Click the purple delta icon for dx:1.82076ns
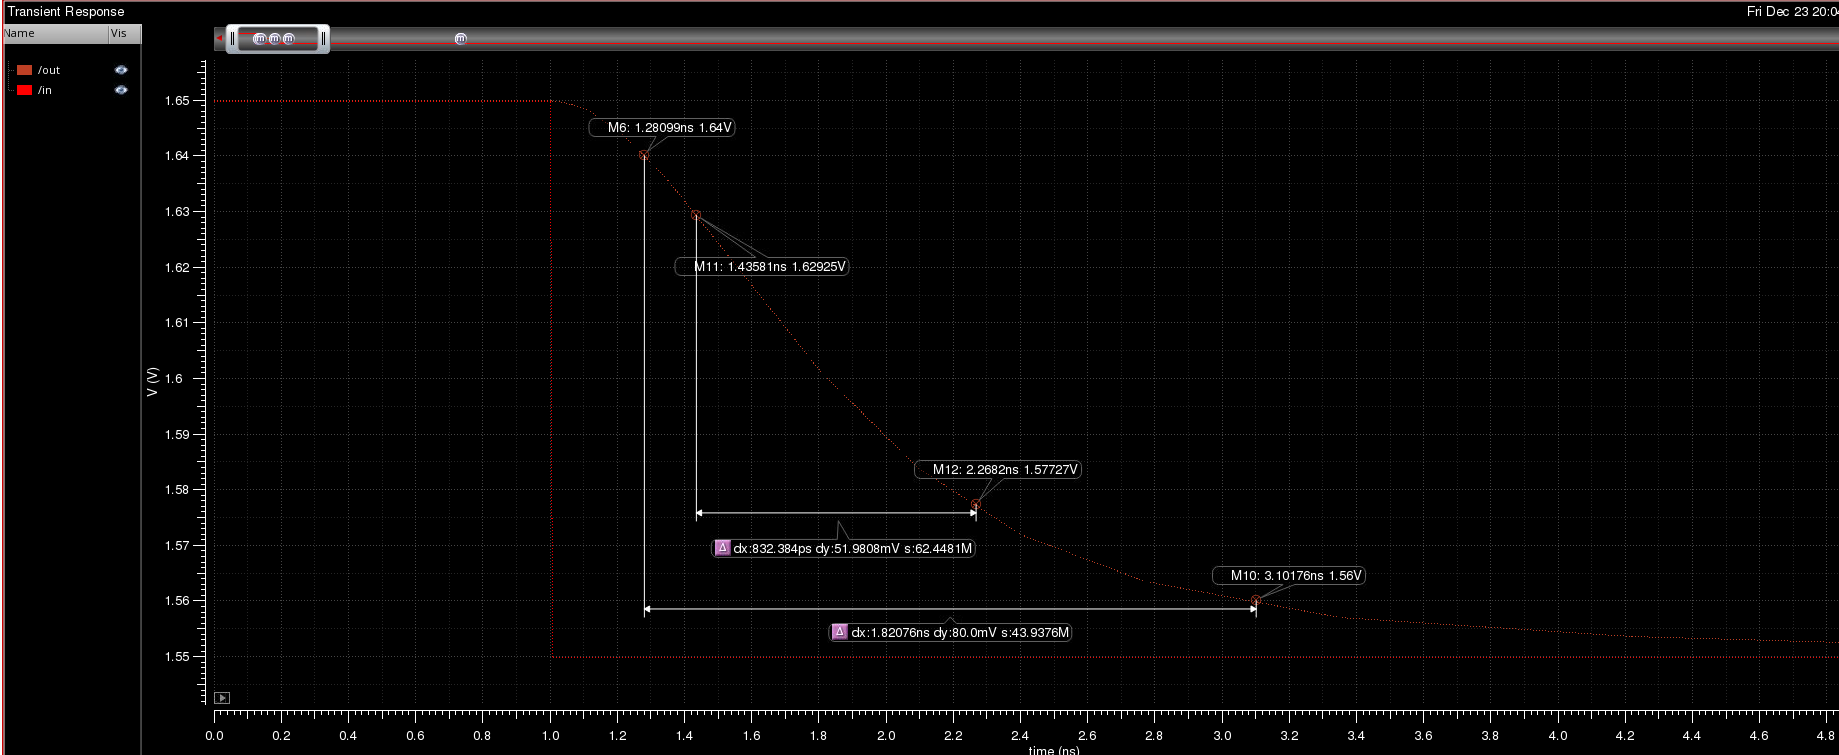 (x=840, y=632)
